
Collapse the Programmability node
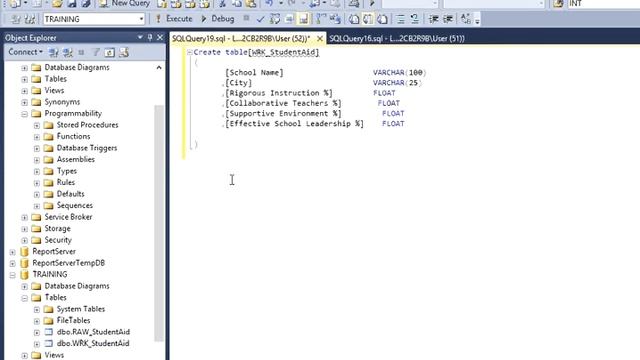click(x=24, y=114)
